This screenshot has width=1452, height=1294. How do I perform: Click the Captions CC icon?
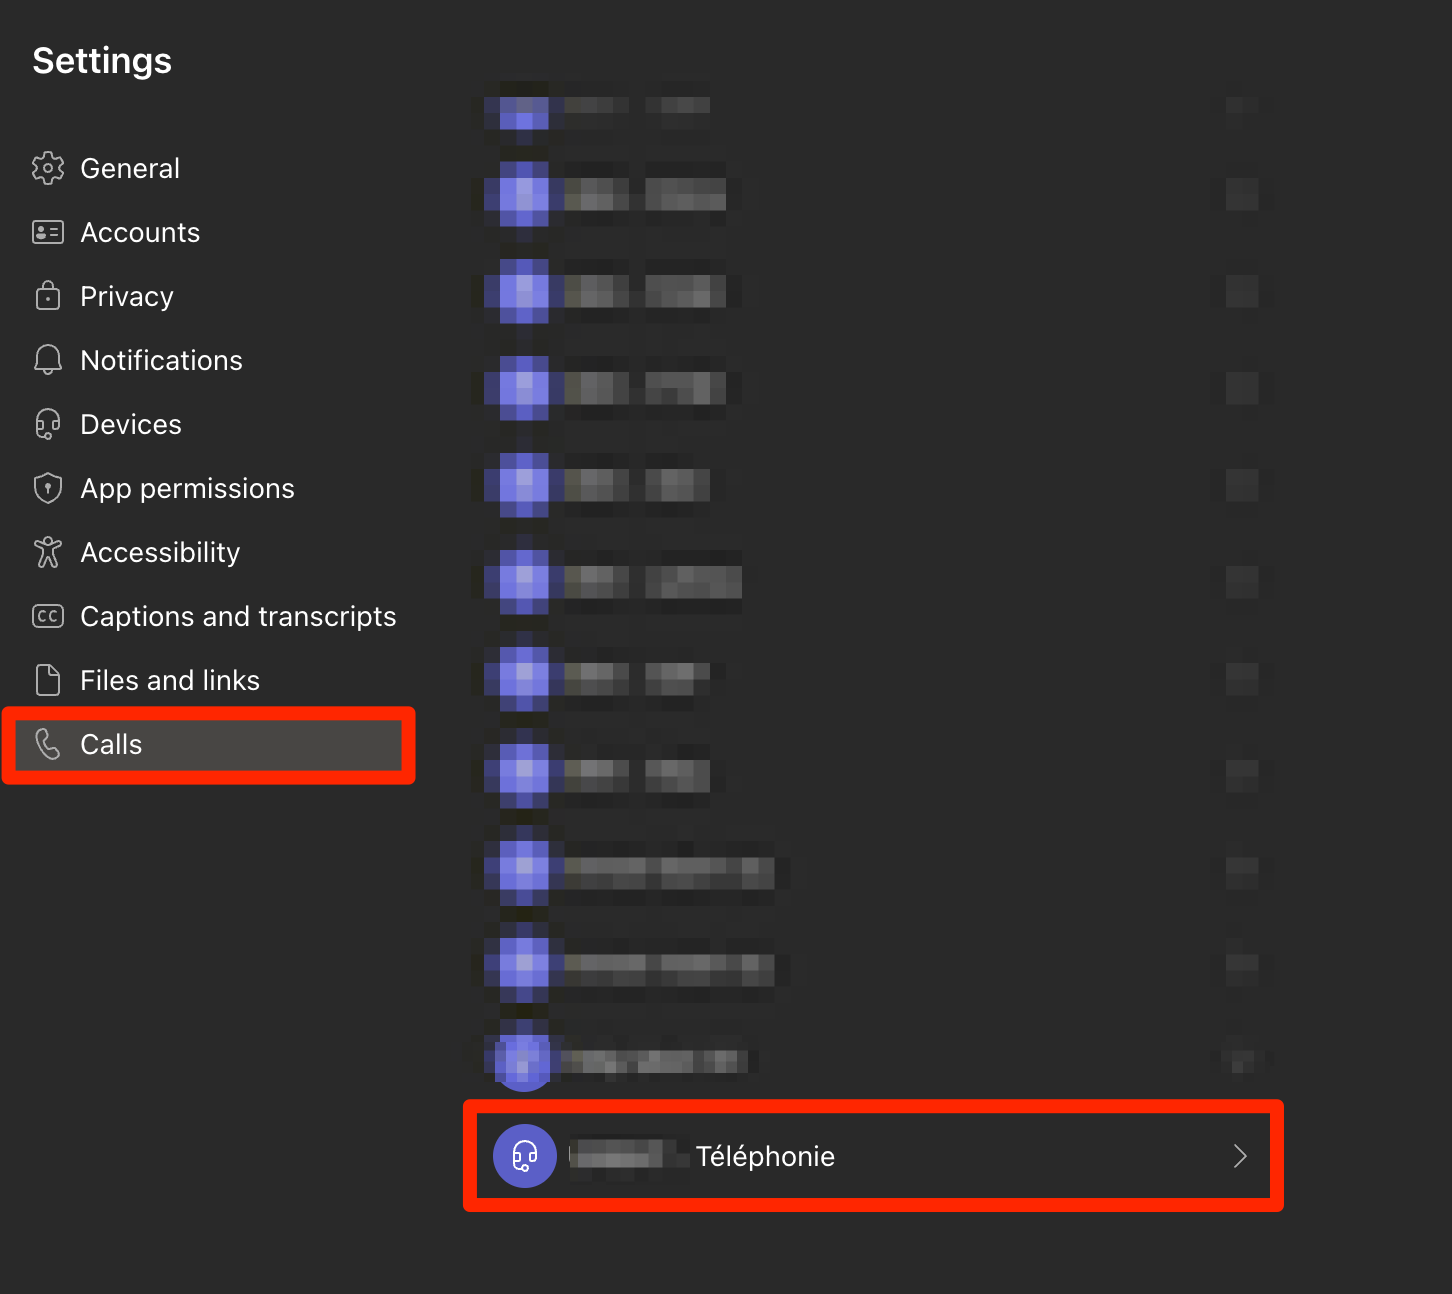coord(48,616)
